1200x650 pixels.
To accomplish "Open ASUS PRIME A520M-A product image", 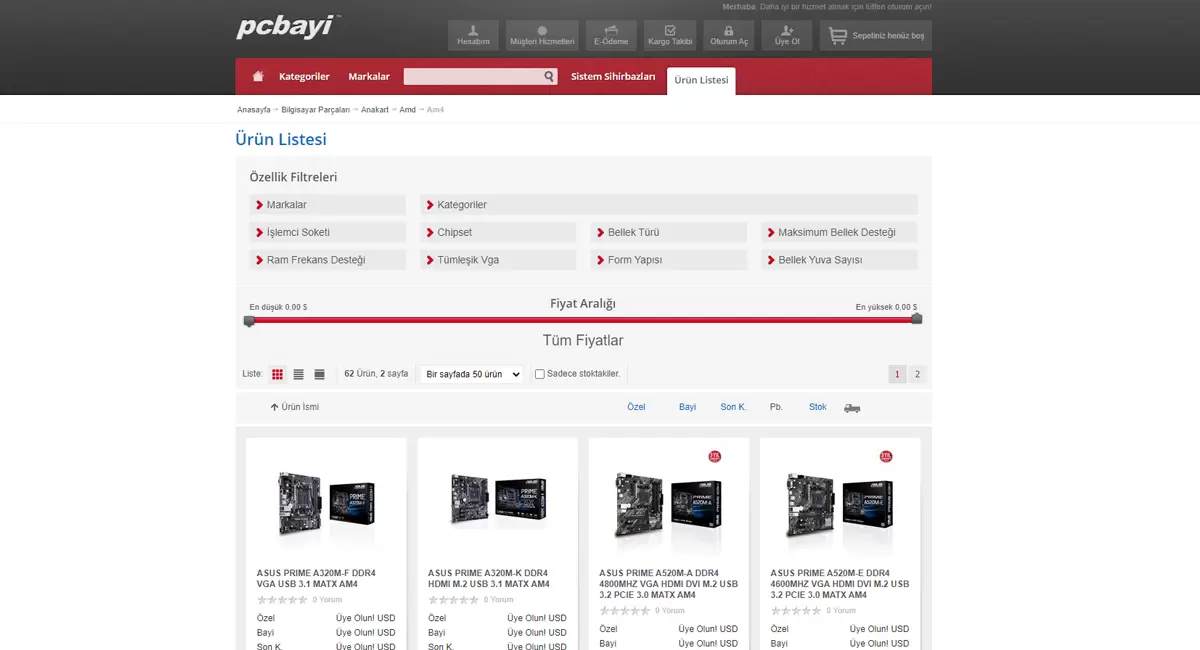I will pos(668,507).
